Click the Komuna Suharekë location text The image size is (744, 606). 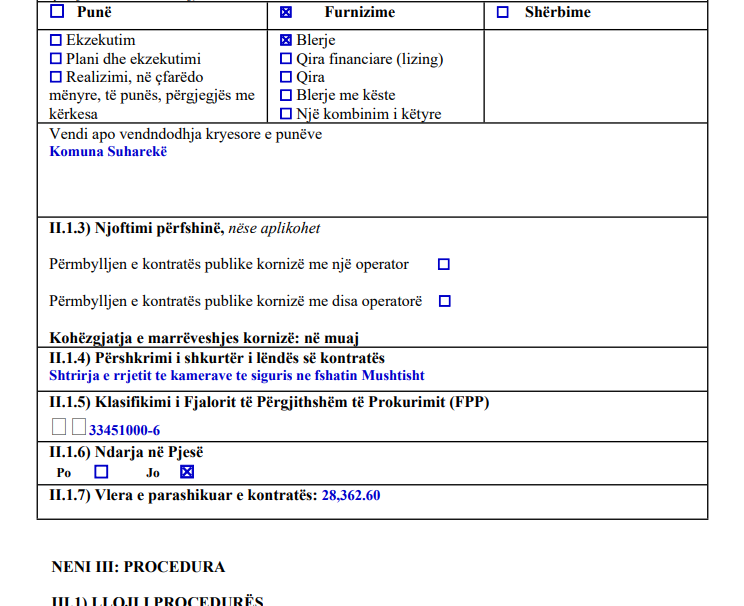[x=108, y=151]
